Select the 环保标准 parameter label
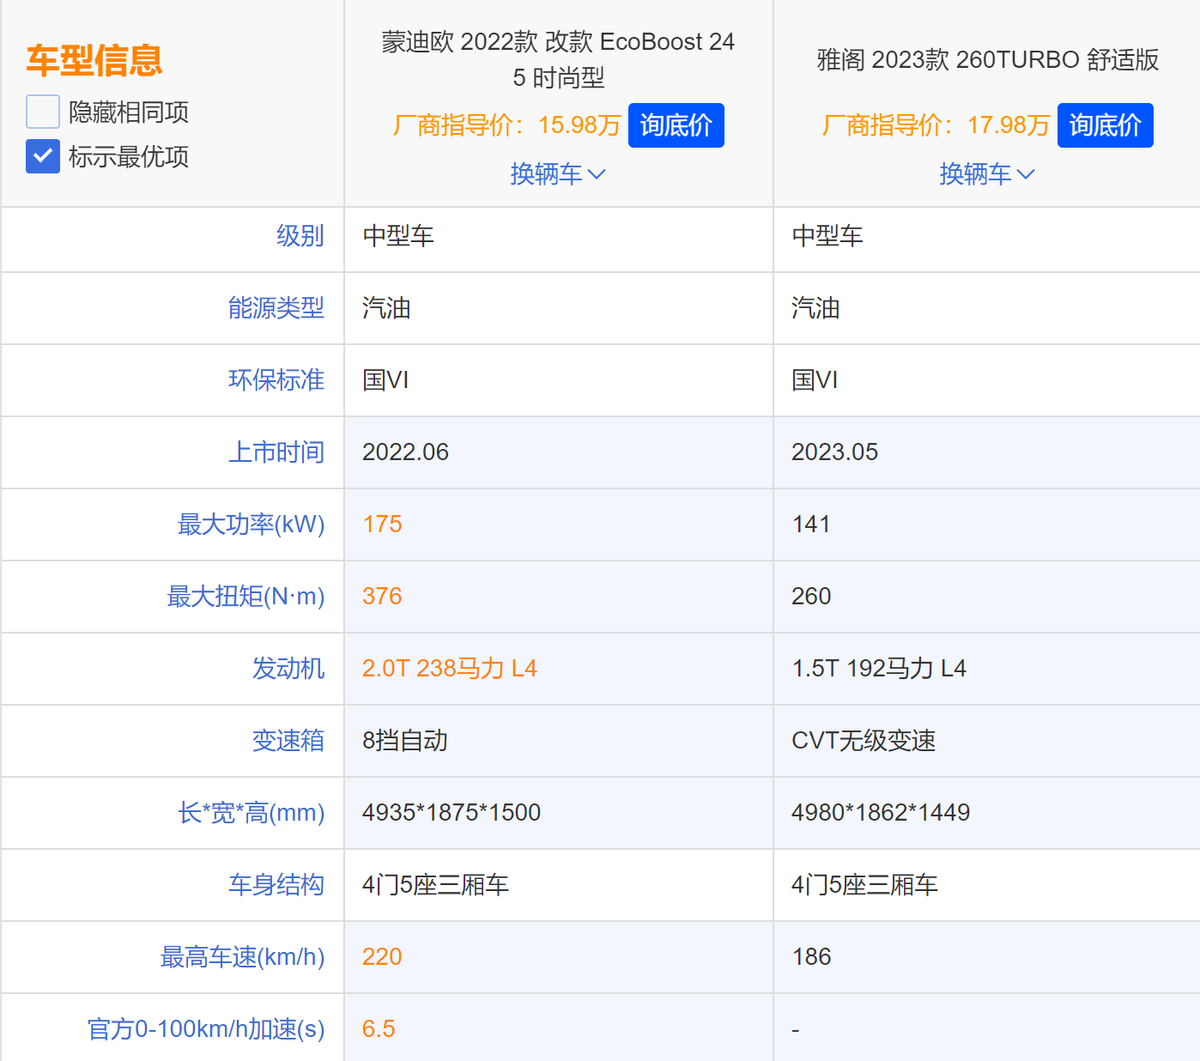The image size is (1200, 1061). [x=276, y=380]
